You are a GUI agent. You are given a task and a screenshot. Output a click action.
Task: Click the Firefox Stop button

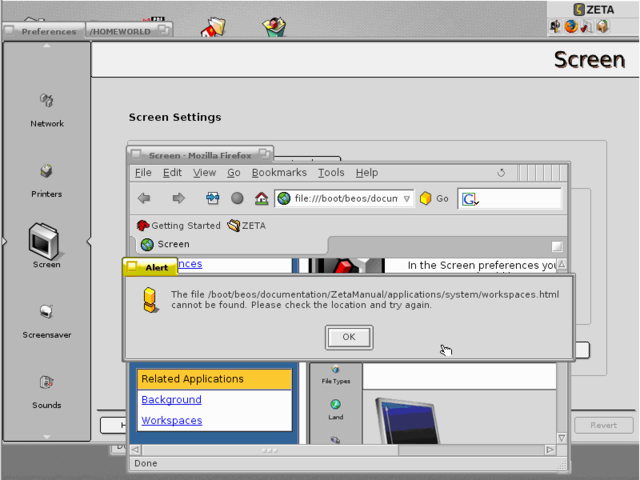[237, 198]
